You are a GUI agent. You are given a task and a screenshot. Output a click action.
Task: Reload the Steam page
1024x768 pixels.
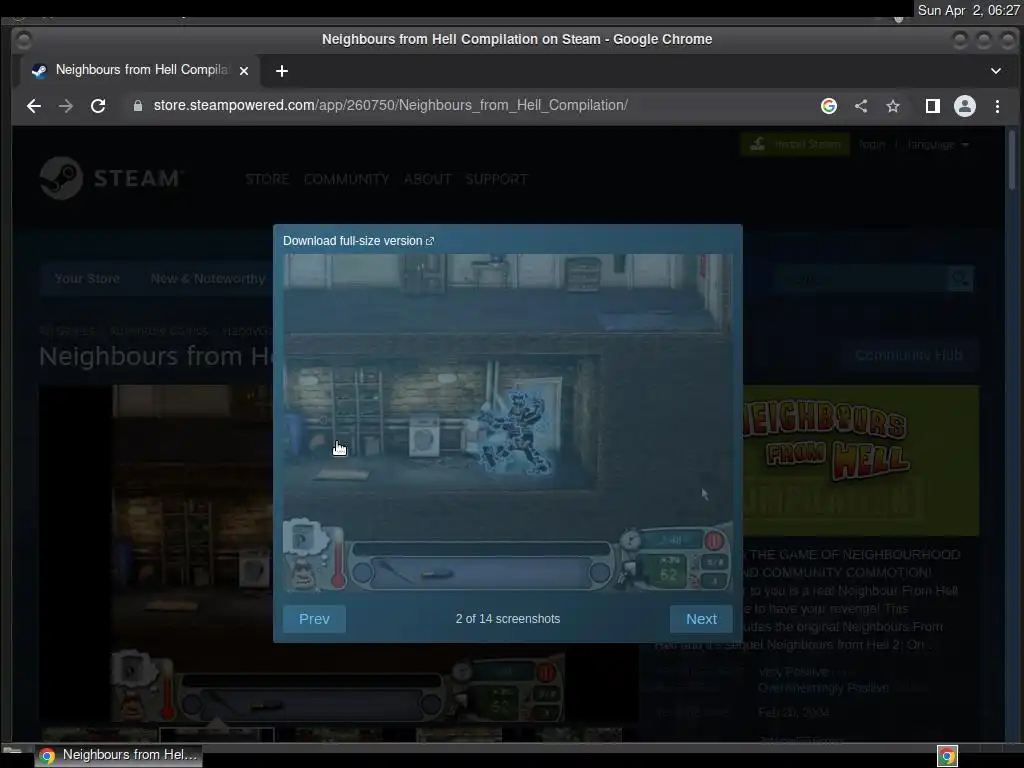click(98, 106)
